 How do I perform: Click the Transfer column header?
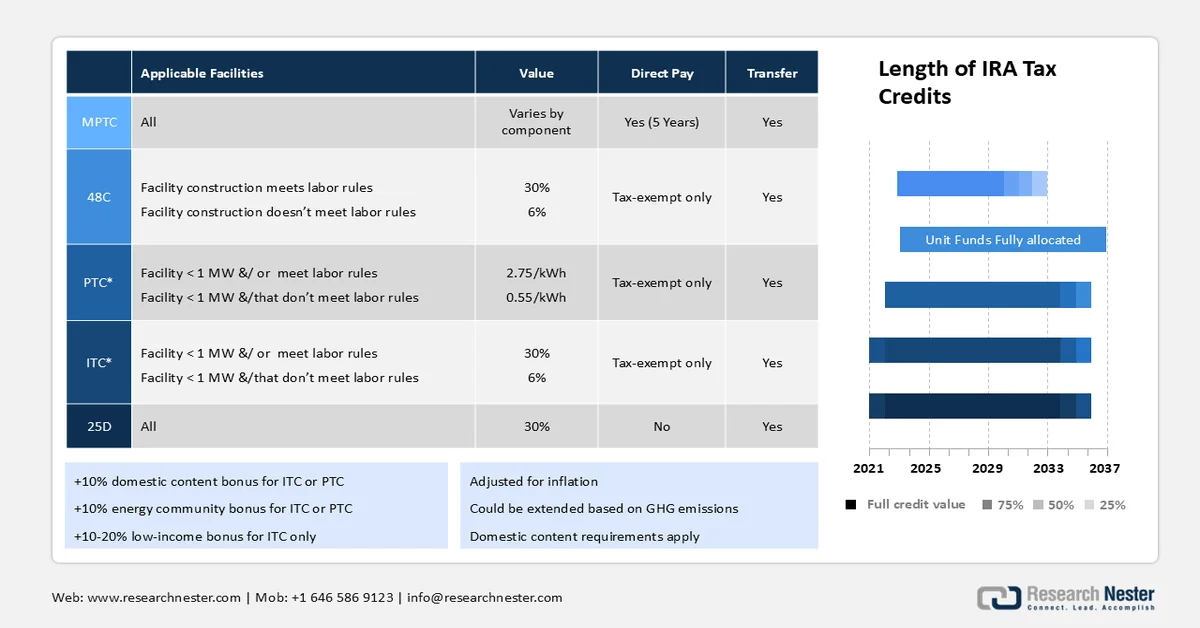772,73
